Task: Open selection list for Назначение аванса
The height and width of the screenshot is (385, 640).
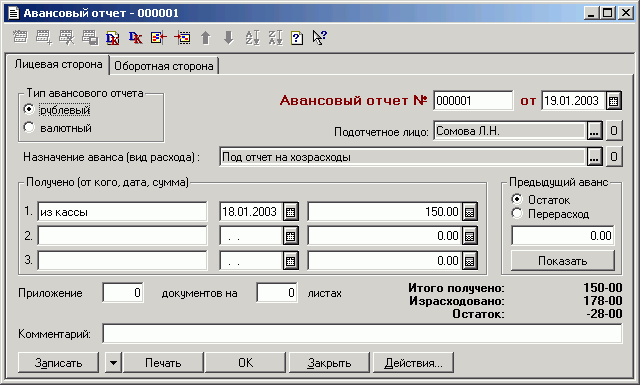Action: tap(594, 157)
